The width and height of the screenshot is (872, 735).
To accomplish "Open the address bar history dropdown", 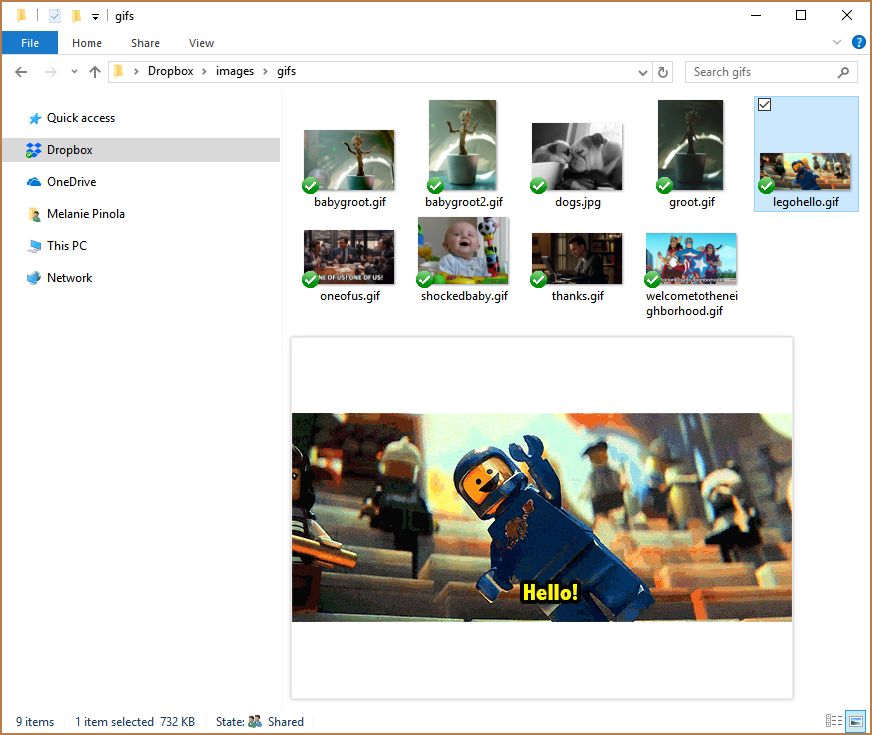I will [x=642, y=72].
